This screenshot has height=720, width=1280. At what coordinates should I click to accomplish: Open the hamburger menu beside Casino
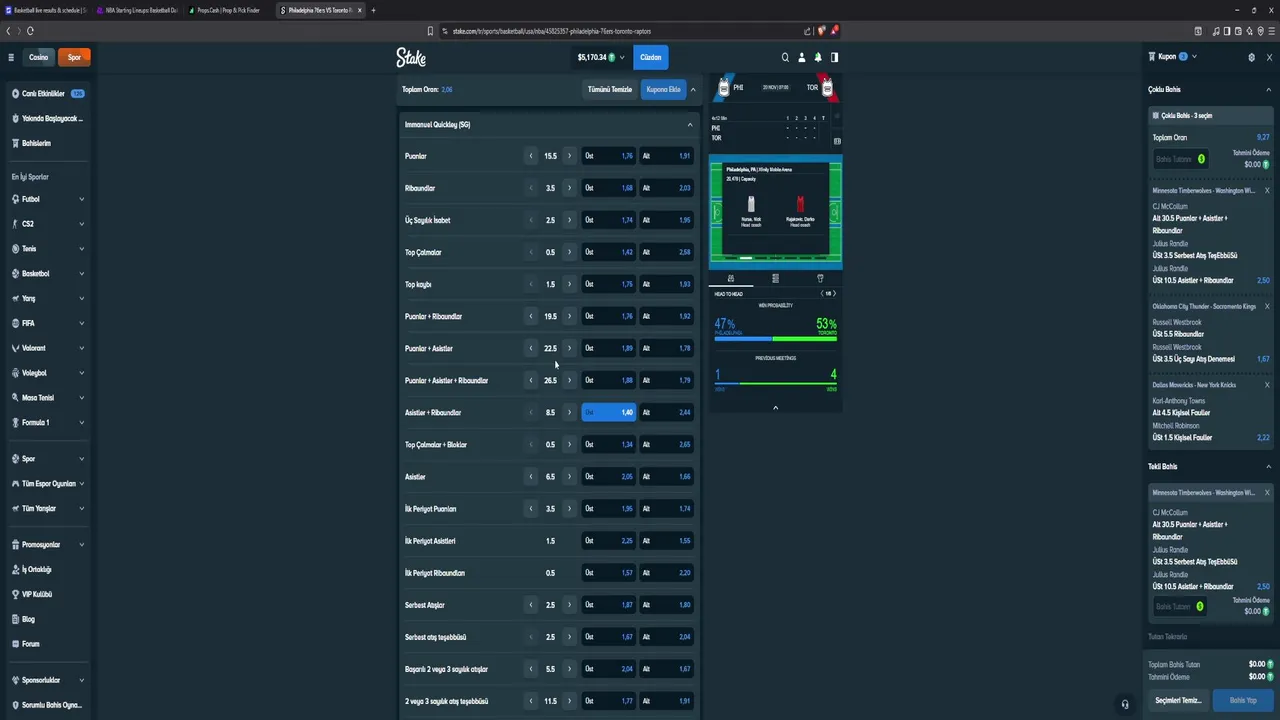11,57
